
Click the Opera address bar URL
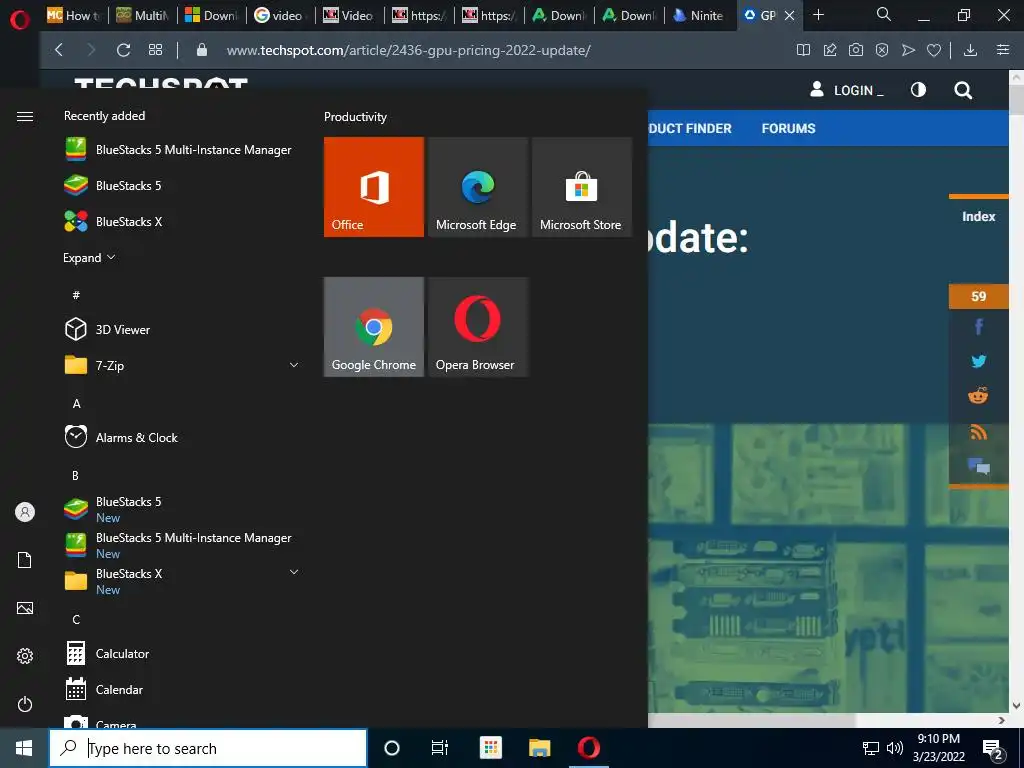pyautogui.click(x=409, y=50)
